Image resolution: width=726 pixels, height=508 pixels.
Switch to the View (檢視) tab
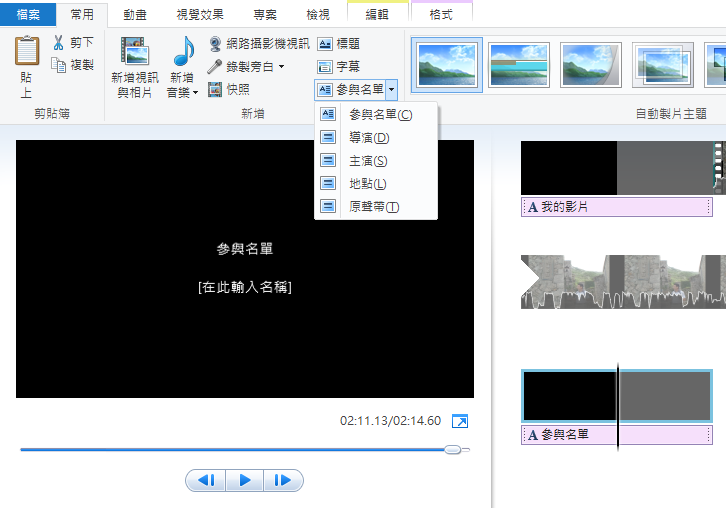(x=318, y=15)
